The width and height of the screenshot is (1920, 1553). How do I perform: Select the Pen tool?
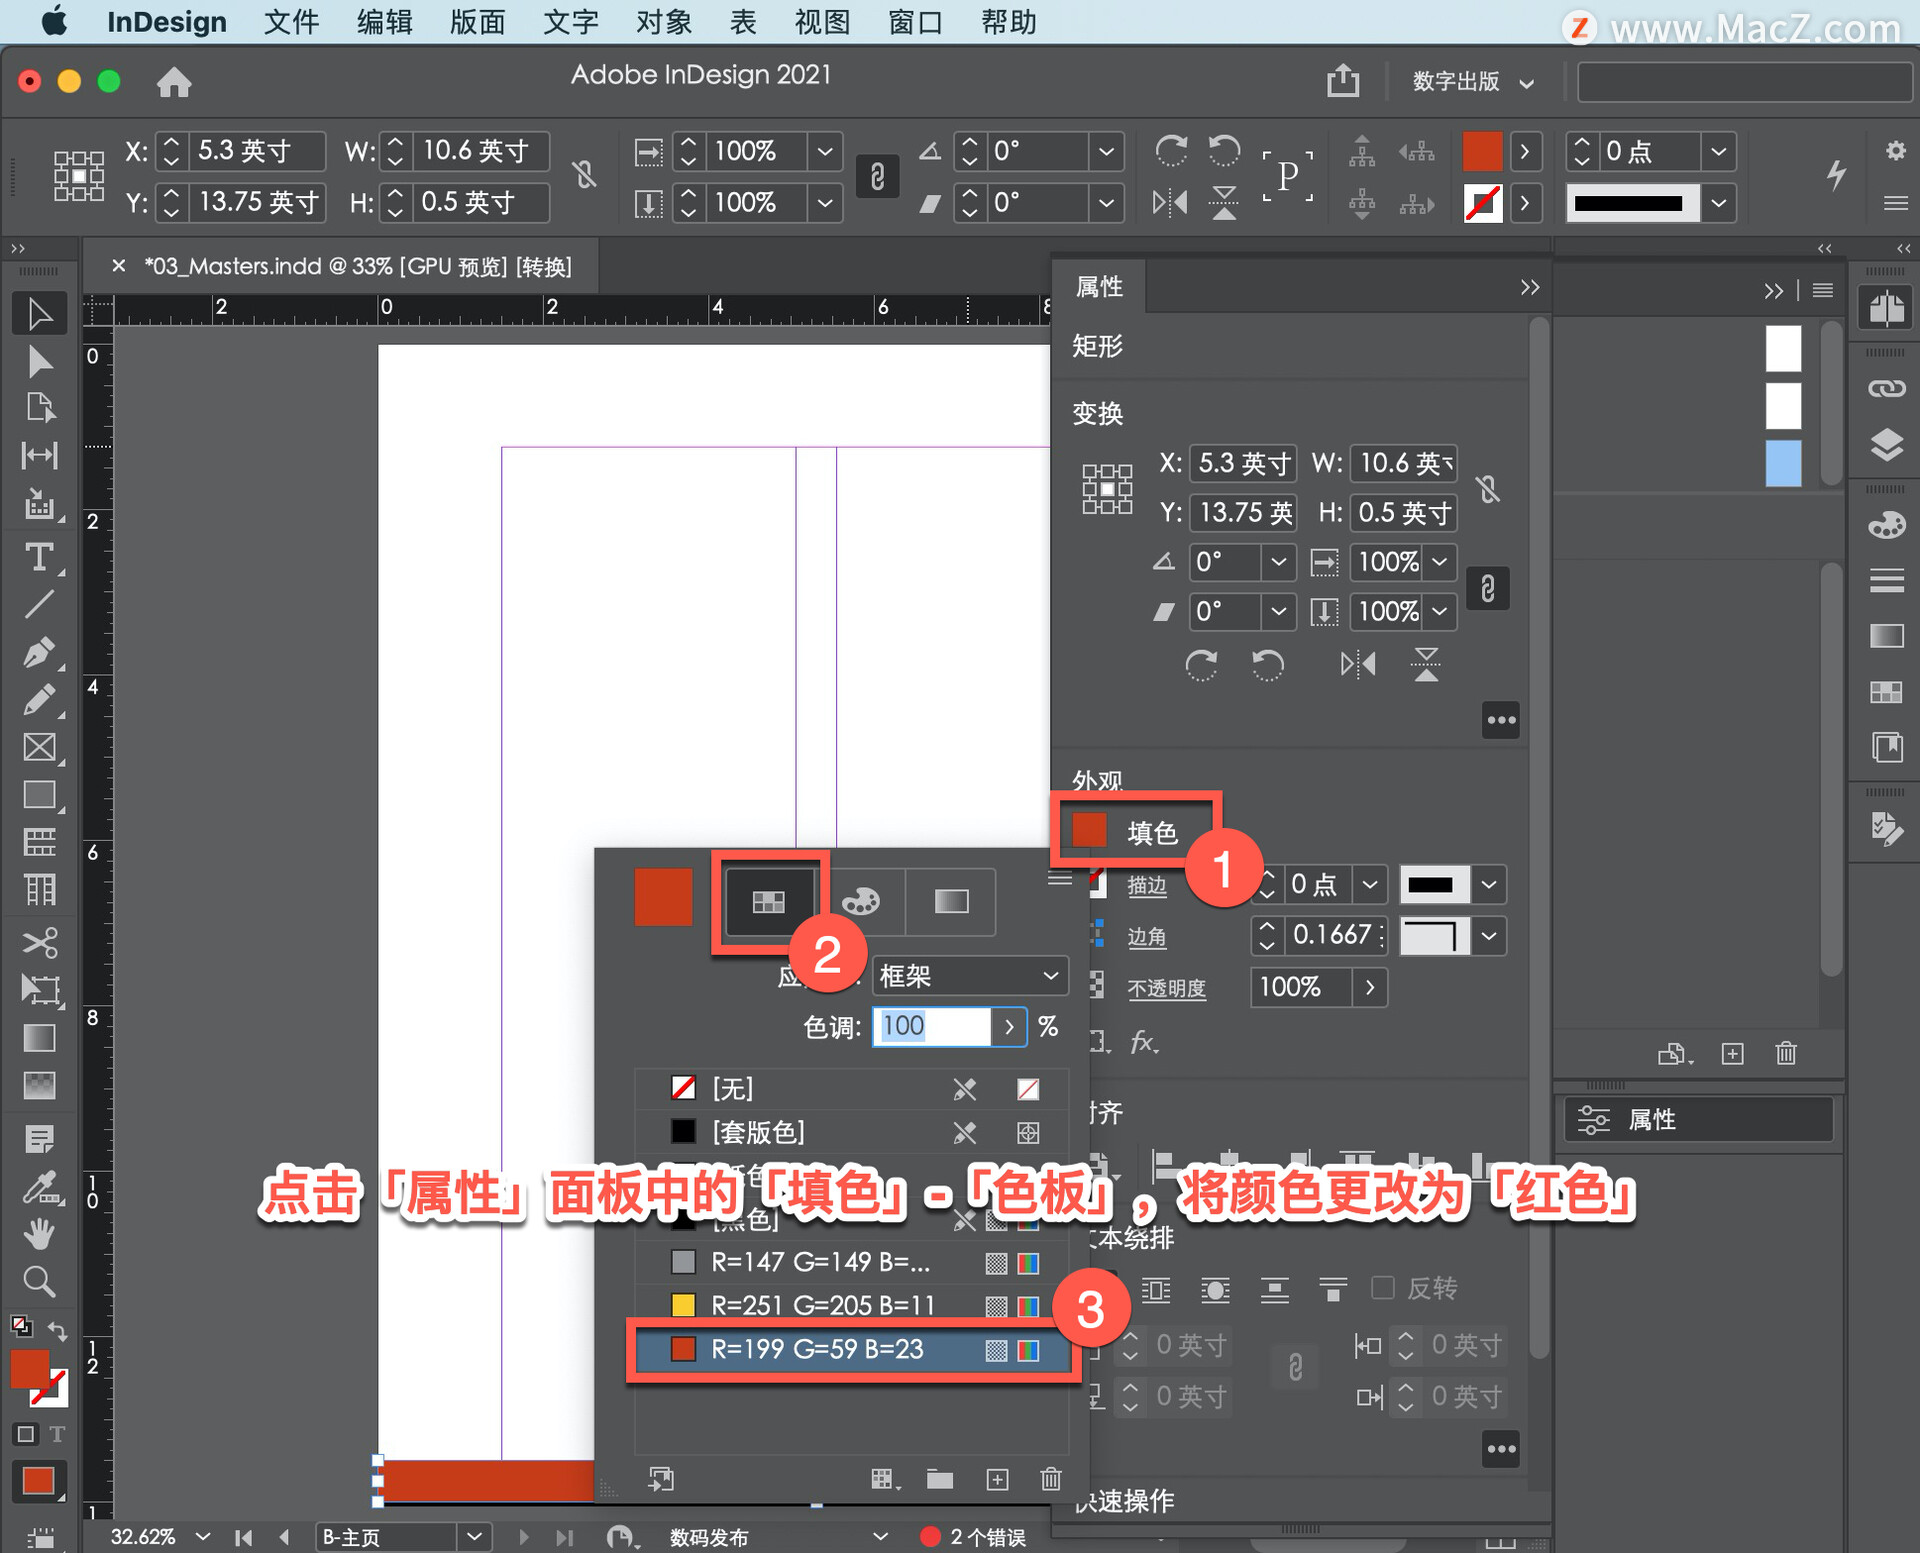pyautogui.click(x=39, y=652)
